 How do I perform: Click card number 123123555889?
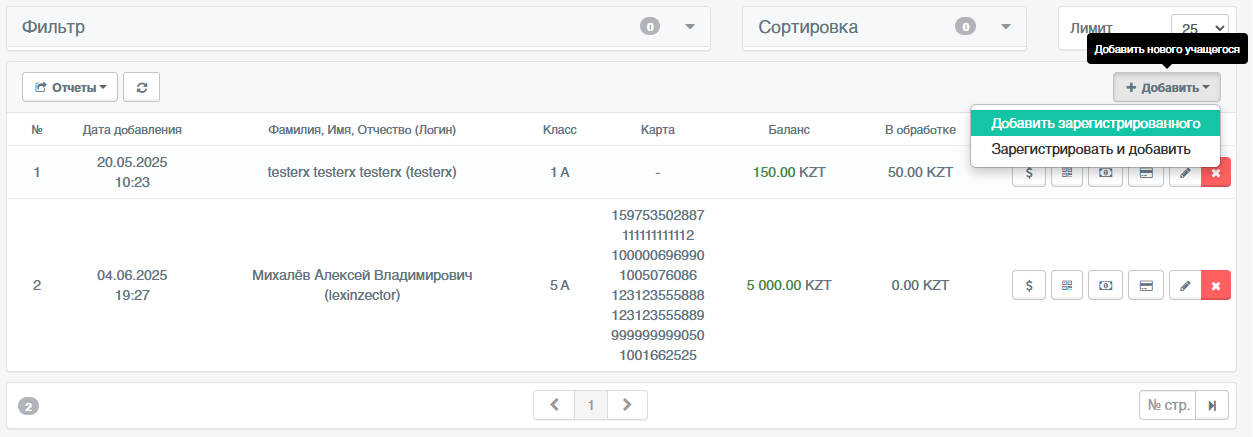coord(658,315)
